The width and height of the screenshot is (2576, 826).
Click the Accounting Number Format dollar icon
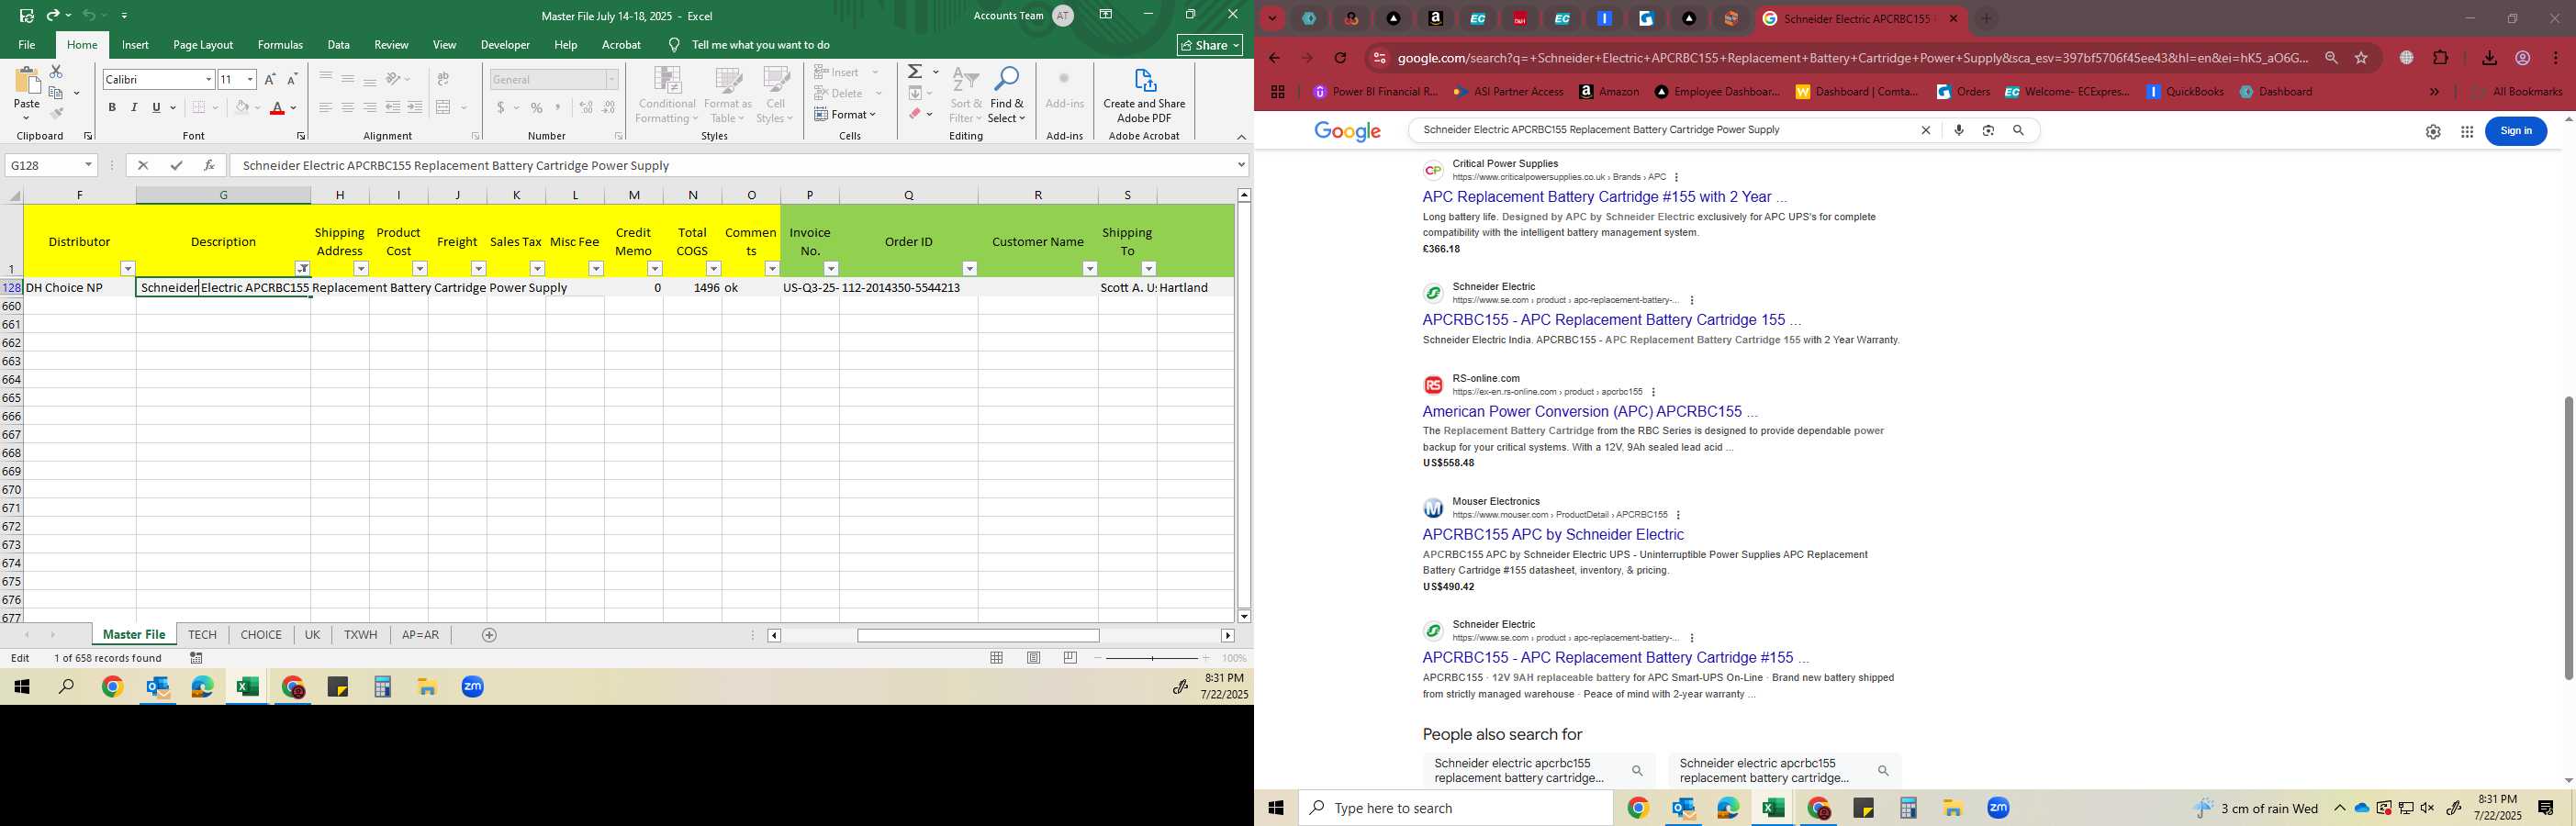[x=500, y=108]
